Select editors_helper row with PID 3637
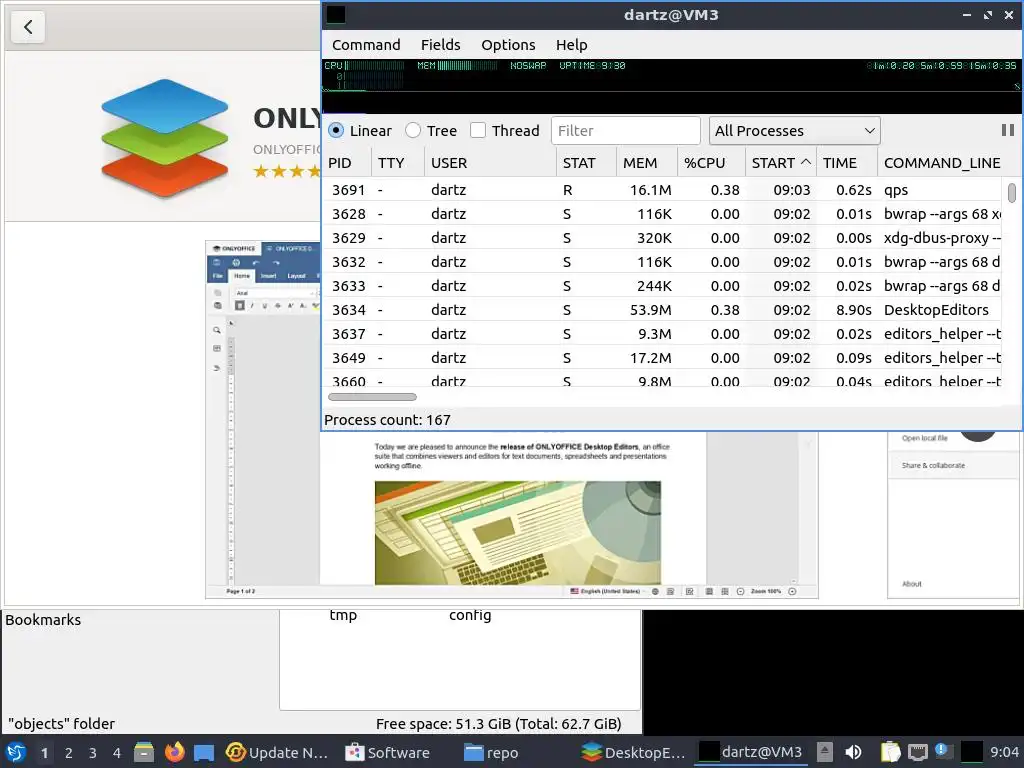The height and width of the screenshot is (768, 1024). [662, 334]
